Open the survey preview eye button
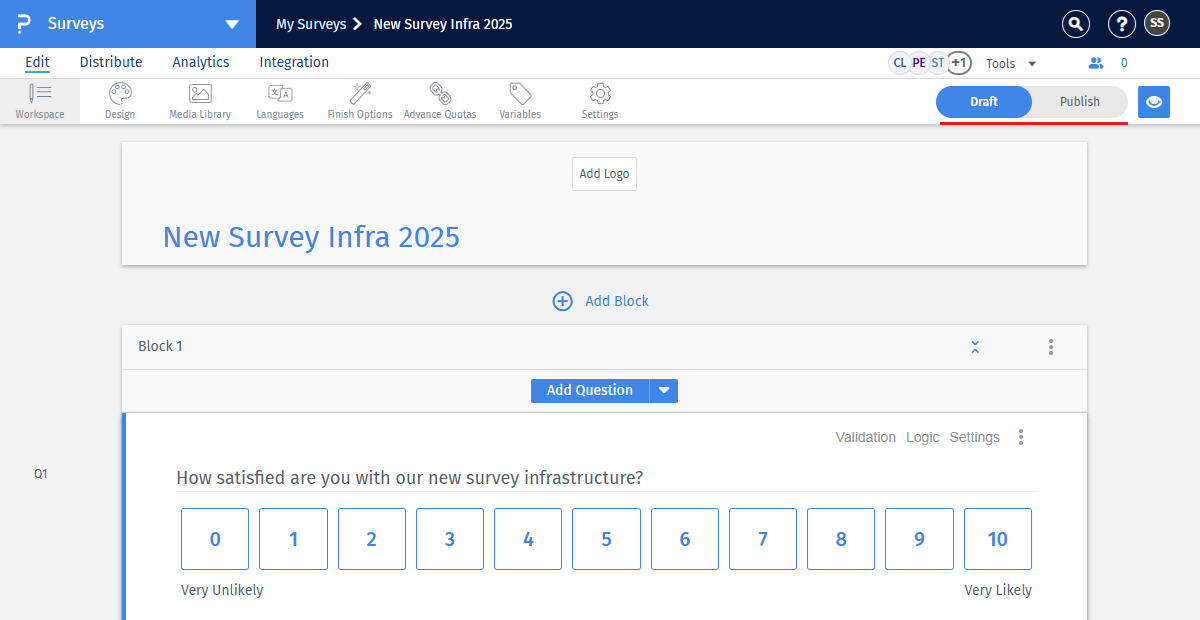 coord(1153,101)
